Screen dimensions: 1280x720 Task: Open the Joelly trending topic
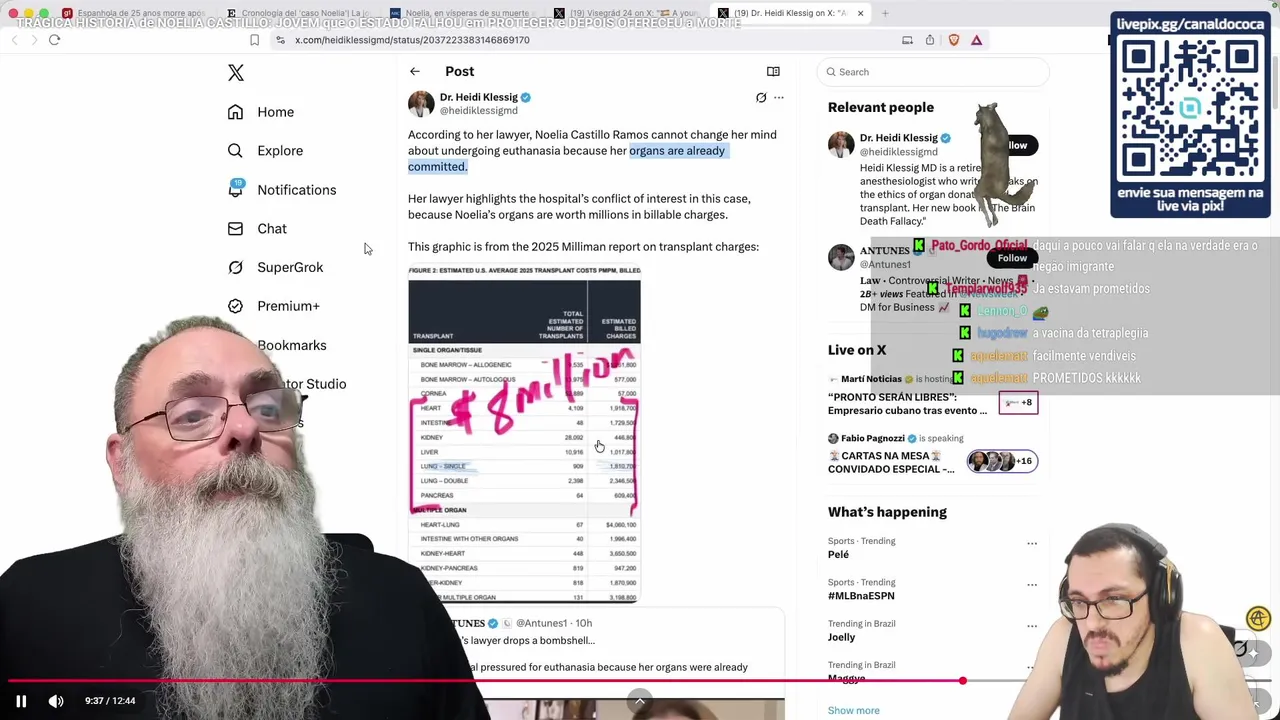[841, 637]
